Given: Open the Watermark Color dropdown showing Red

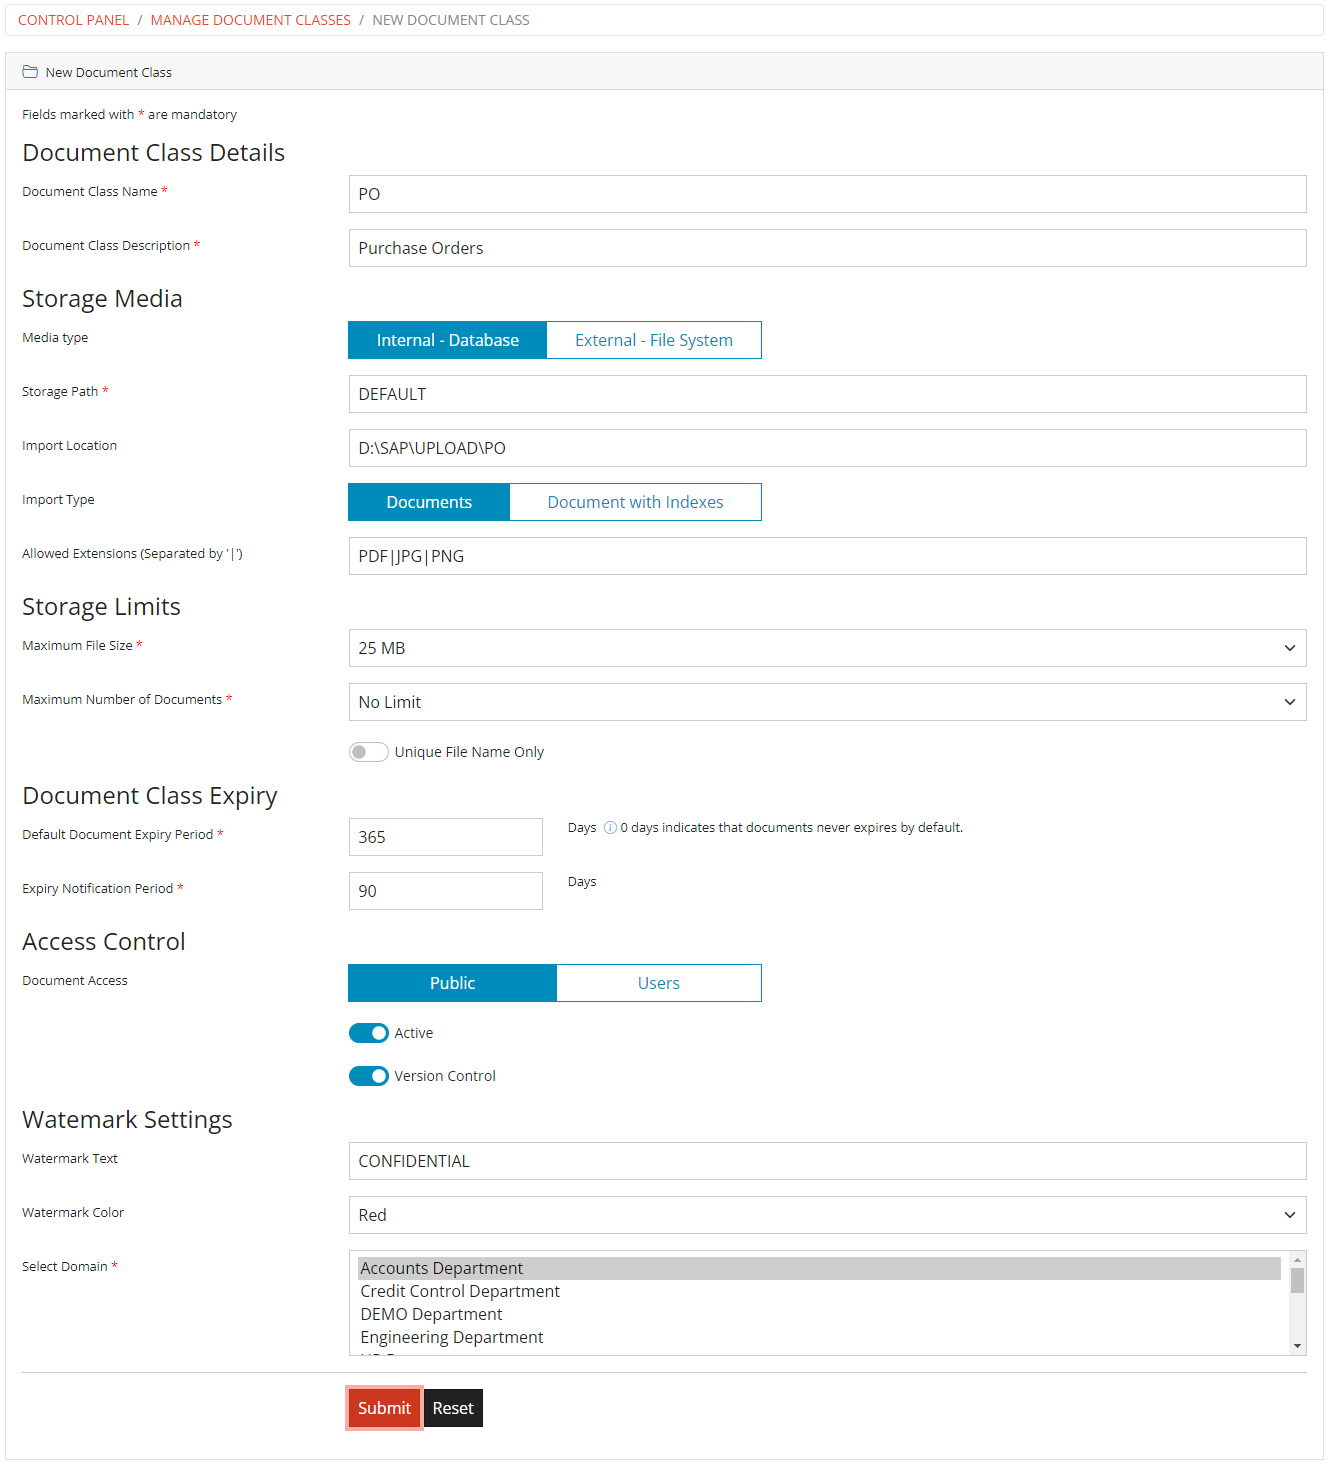Looking at the screenshot, I should tap(1289, 1215).
